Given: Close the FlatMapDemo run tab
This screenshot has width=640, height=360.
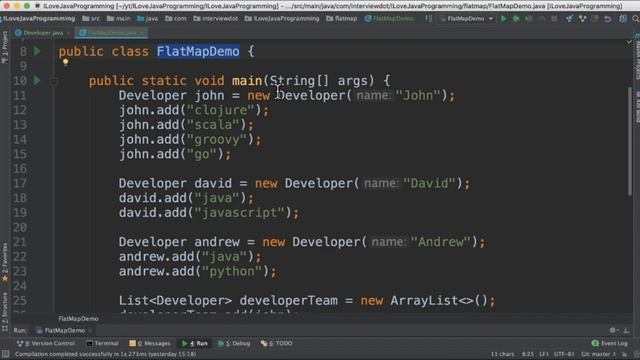Looking at the screenshot, I should pyautogui.click(x=90, y=331).
